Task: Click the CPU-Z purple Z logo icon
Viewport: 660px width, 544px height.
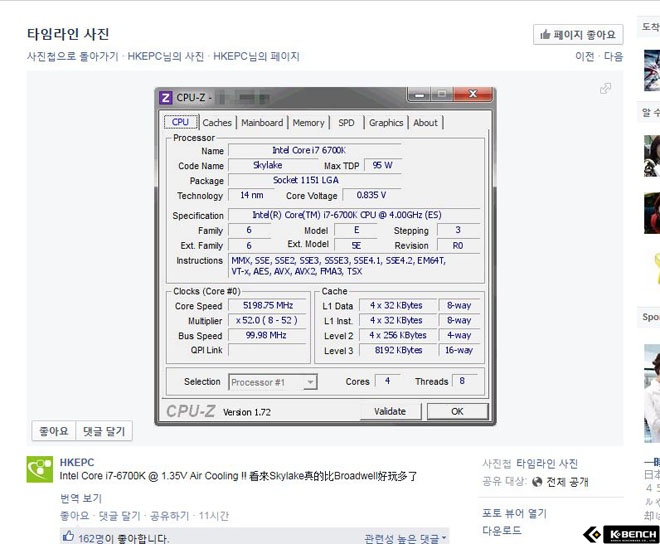Action: pos(165,98)
